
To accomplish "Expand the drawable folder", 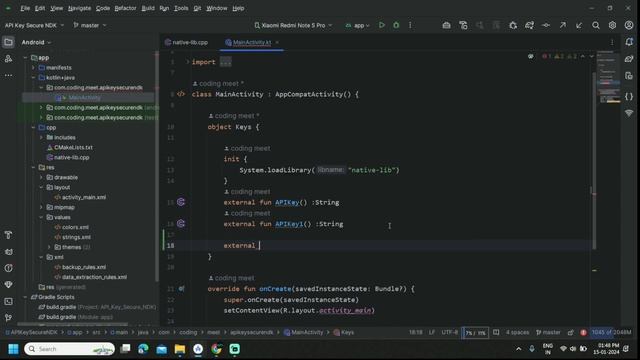I will coord(41,178).
